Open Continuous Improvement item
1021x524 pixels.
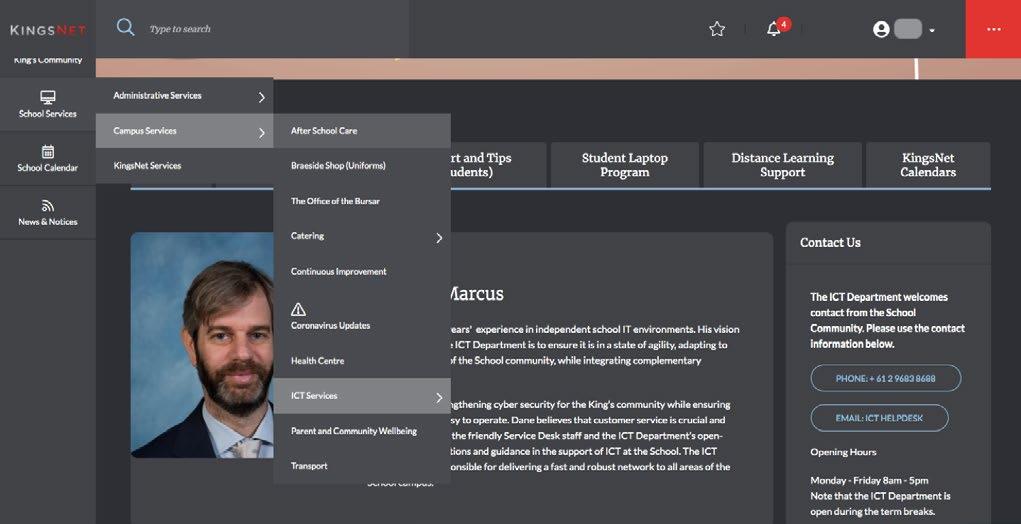(362, 271)
